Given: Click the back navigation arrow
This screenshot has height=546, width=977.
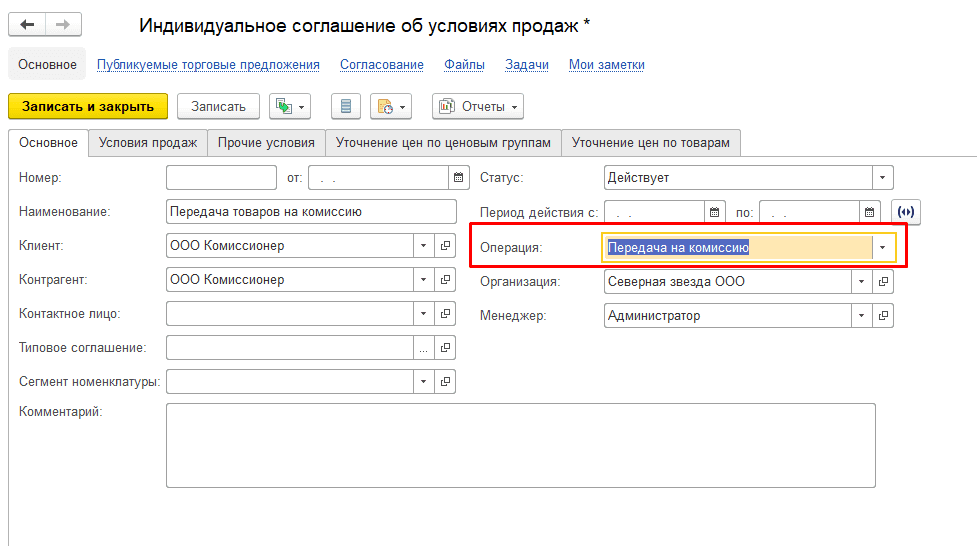Looking at the screenshot, I should pos(28,24).
